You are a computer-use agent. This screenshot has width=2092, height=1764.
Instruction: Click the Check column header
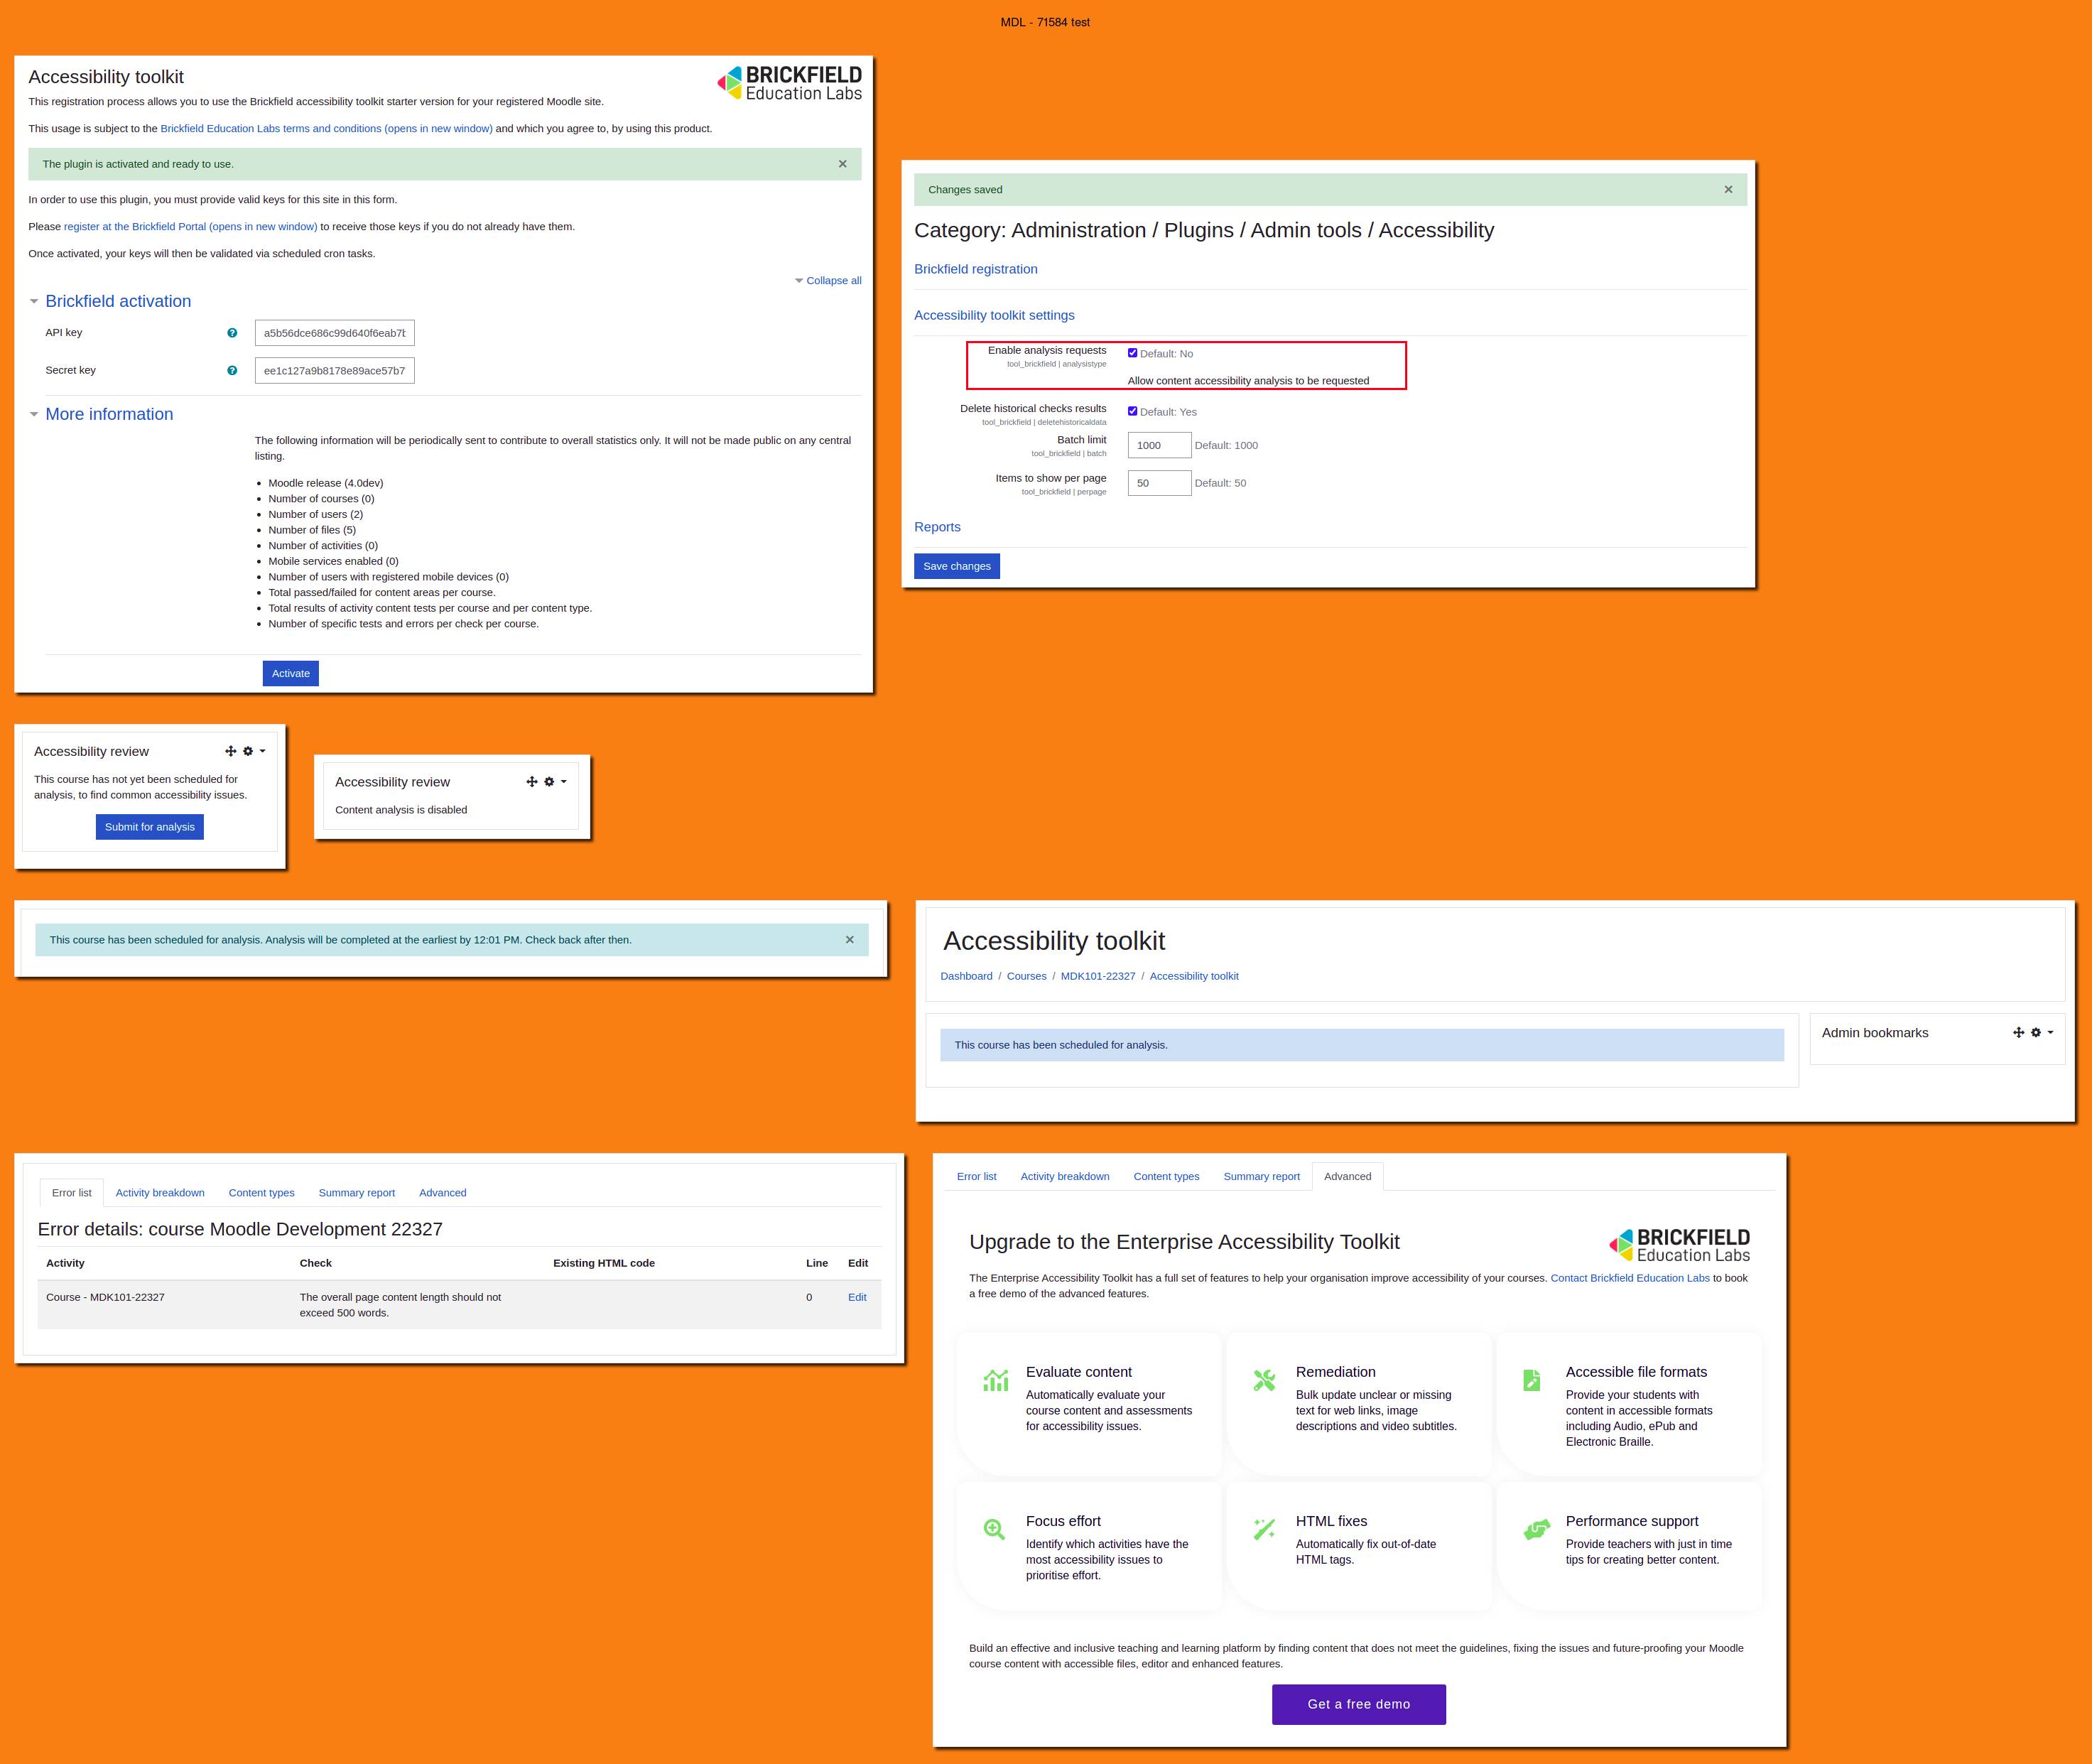(316, 1263)
